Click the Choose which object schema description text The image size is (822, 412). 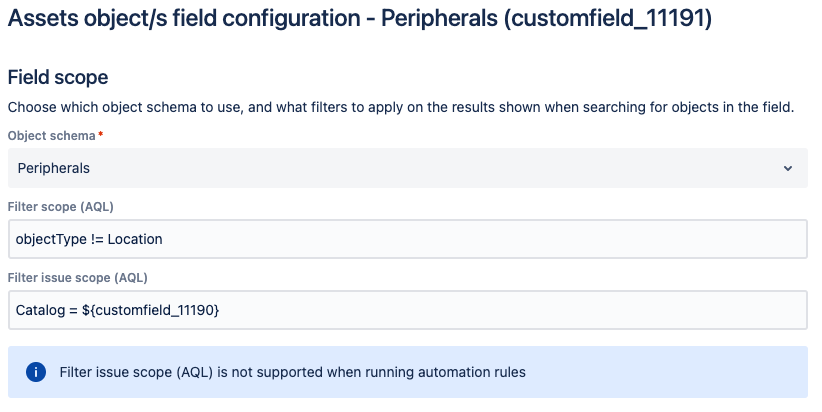(x=401, y=107)
